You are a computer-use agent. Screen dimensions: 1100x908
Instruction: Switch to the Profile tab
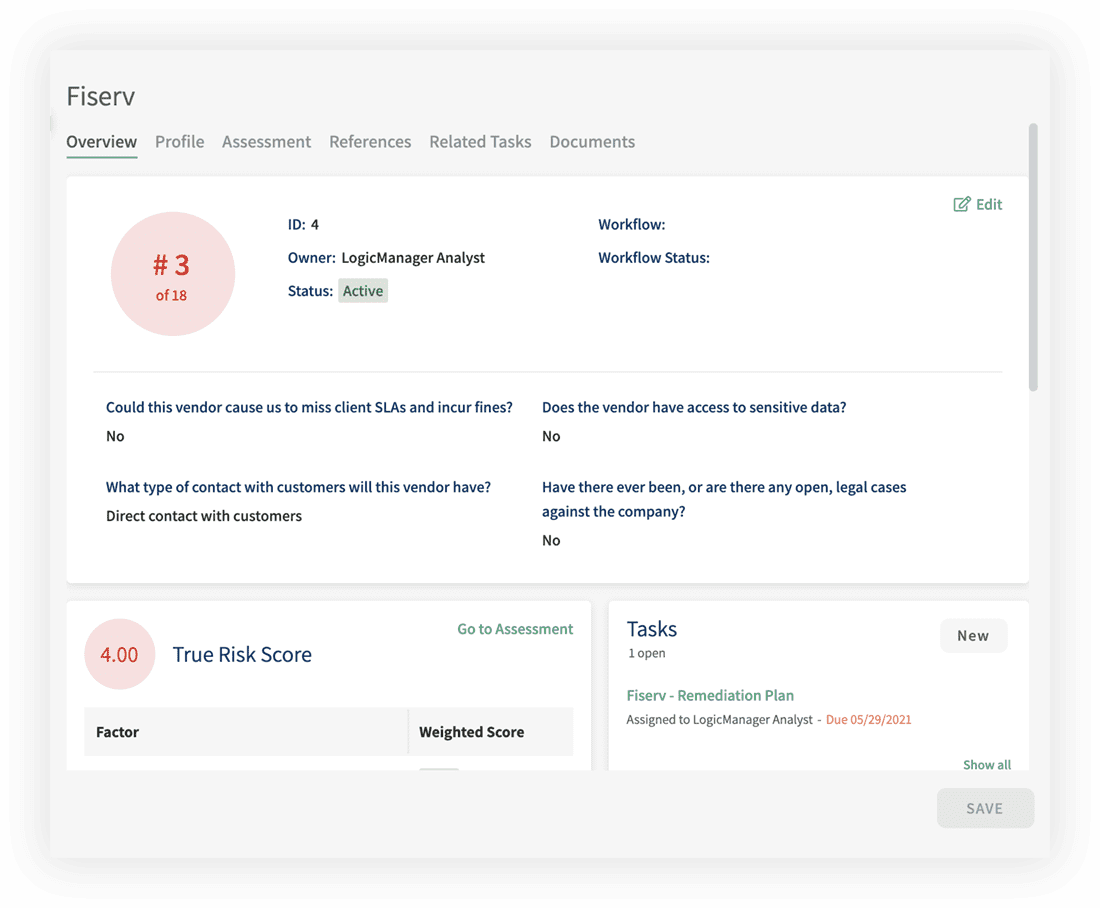179,141
